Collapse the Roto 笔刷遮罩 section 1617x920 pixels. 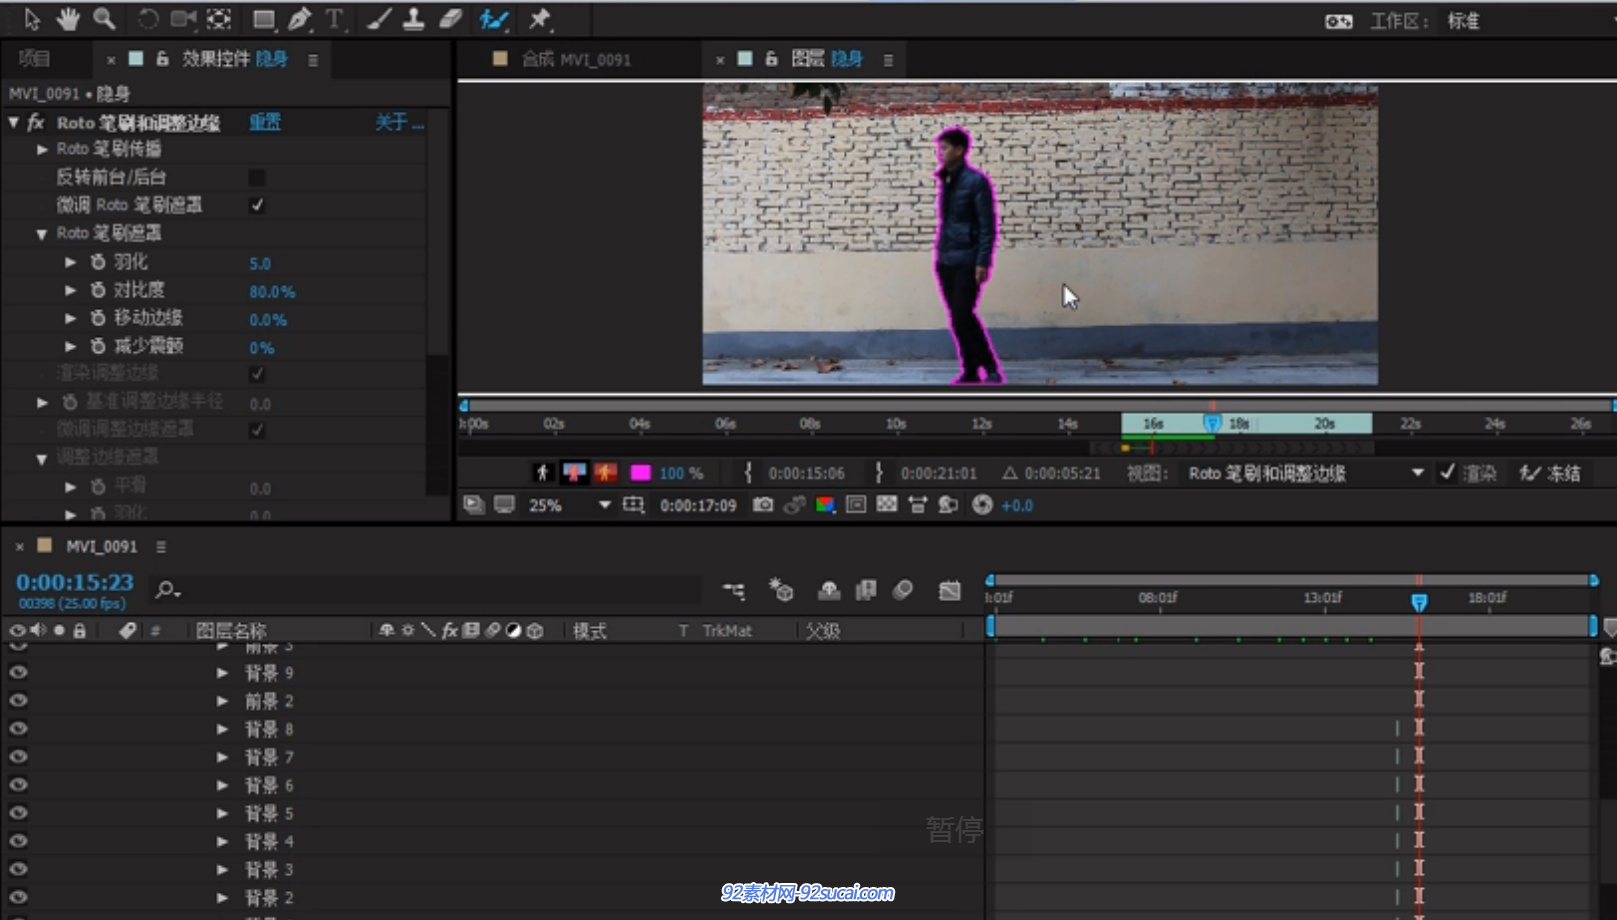point(42,234)
